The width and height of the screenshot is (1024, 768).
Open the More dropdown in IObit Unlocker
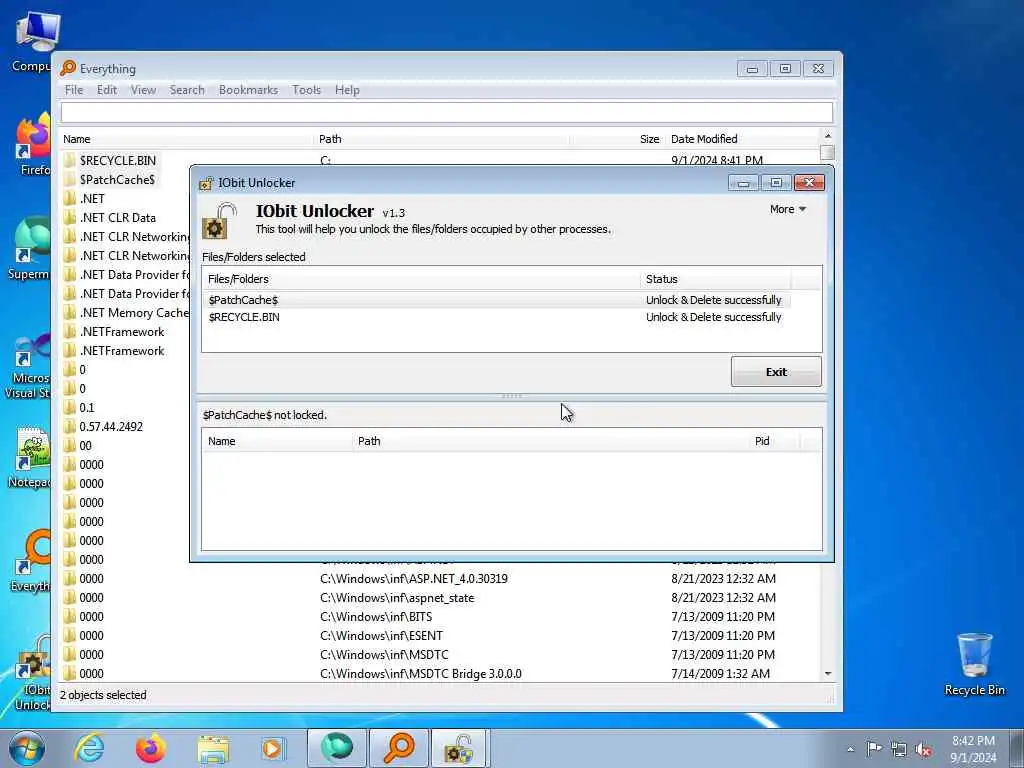[788, 209]
